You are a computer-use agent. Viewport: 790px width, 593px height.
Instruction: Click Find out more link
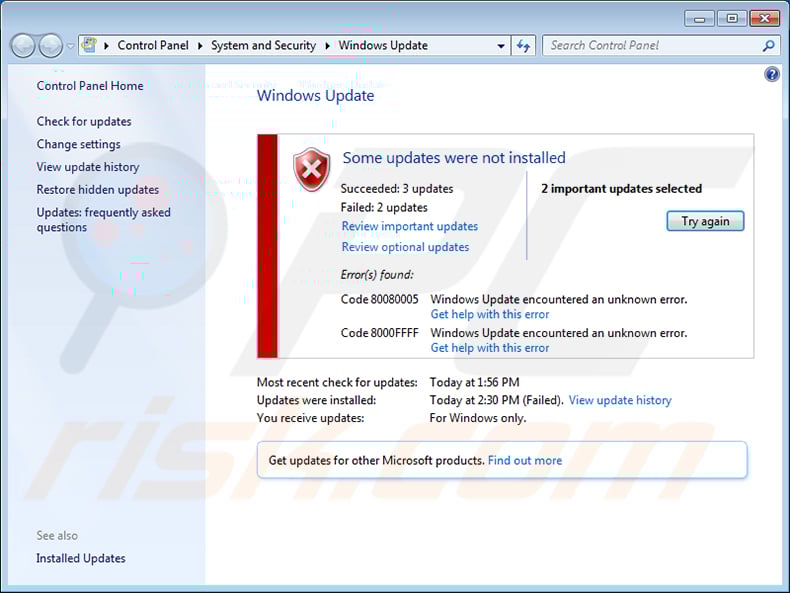click(525, 460)
